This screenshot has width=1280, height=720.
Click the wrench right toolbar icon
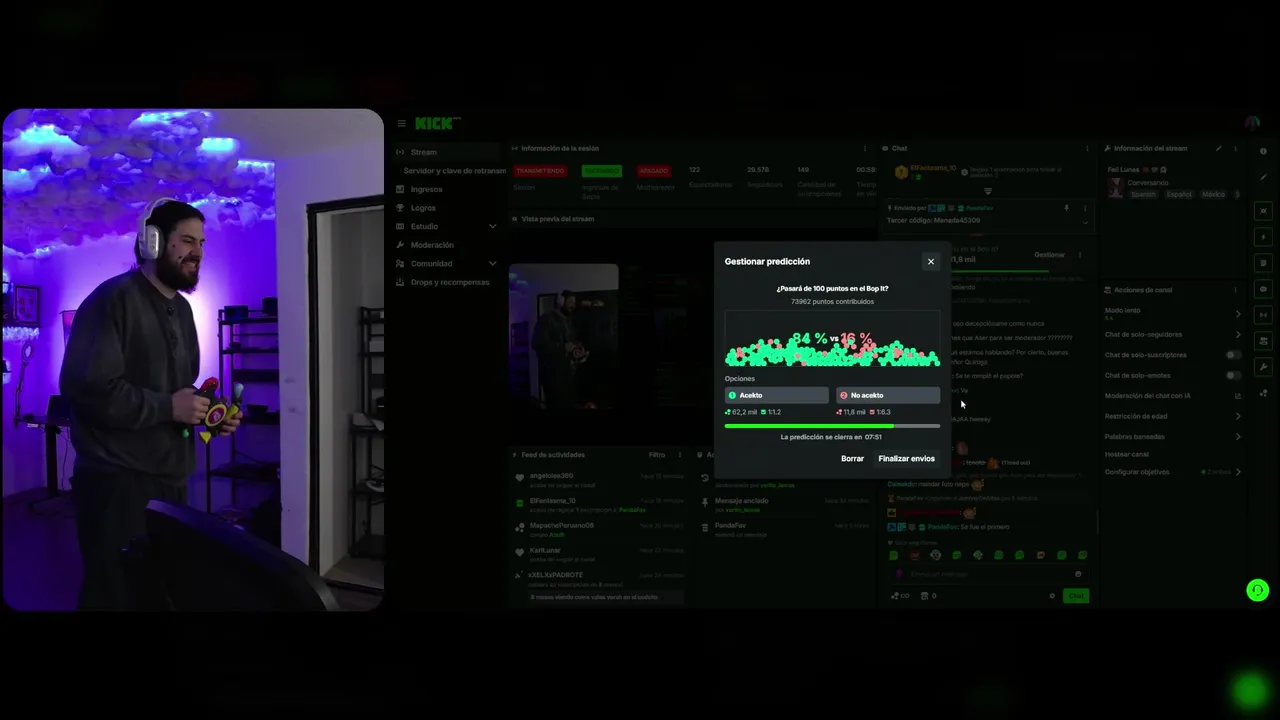[x=1263, y=367]
